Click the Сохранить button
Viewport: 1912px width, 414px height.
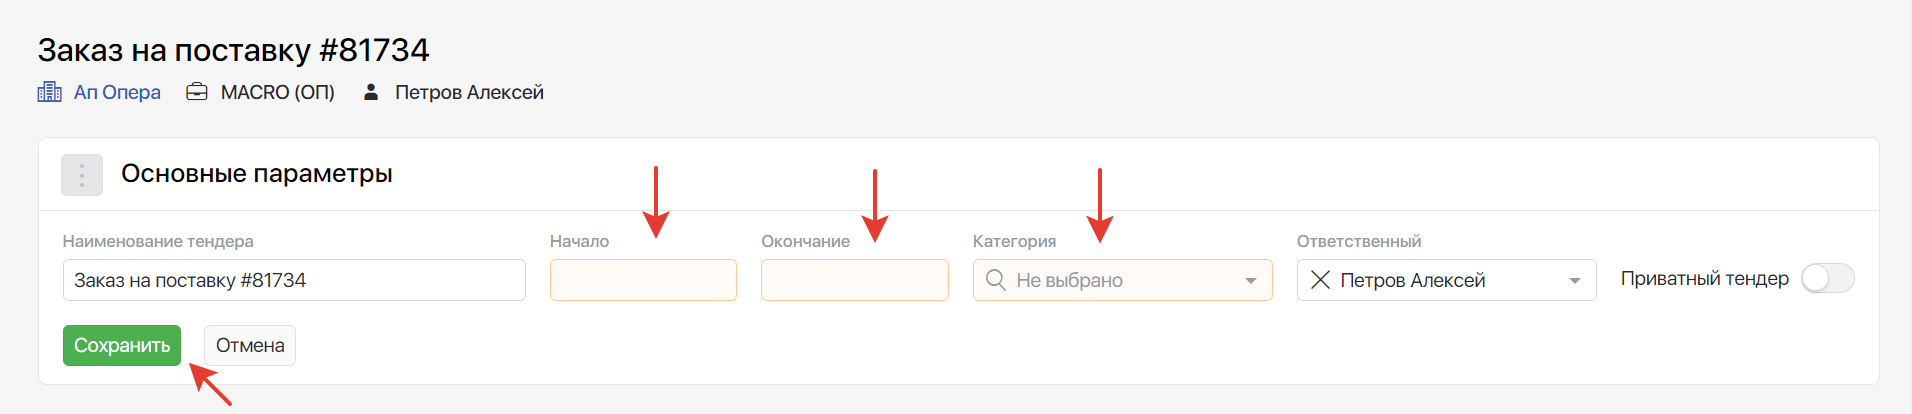(x=122, y=346)
